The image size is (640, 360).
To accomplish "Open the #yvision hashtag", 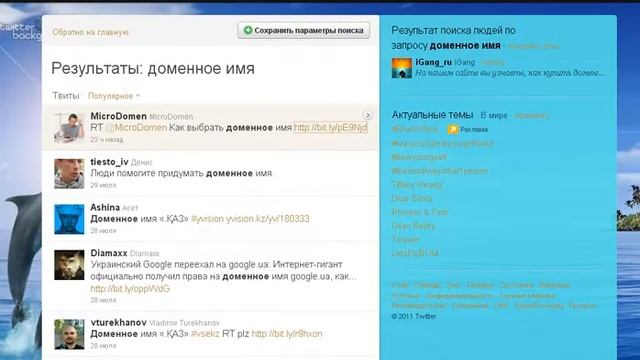I will [x=207, y=219].
